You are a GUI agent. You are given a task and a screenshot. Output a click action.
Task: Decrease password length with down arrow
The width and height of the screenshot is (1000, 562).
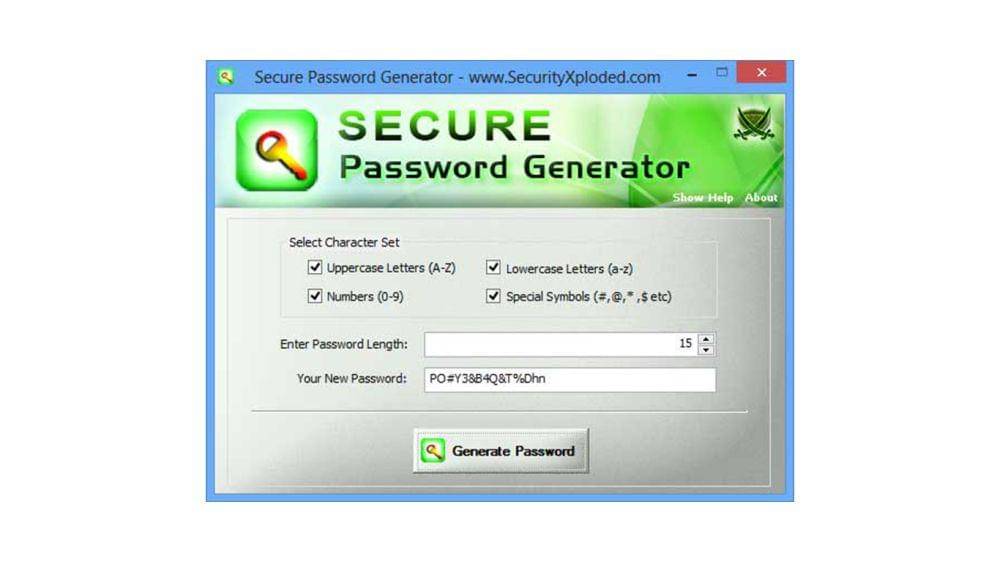(x=706, y=350)
